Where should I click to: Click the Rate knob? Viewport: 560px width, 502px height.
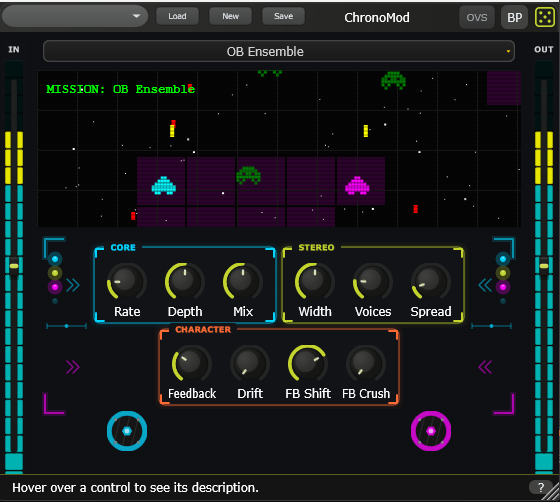tap(127, 282)
